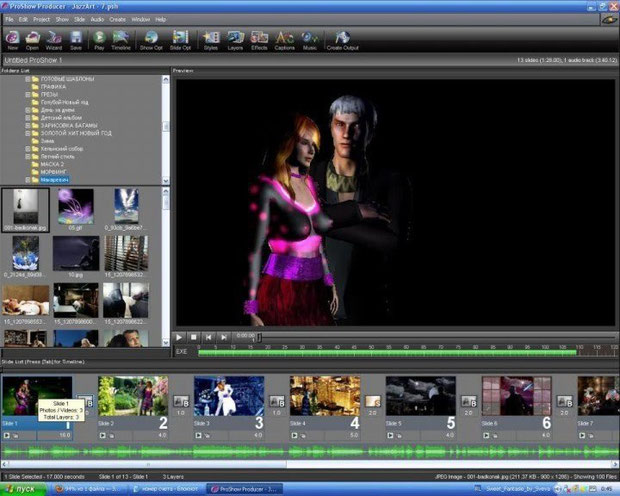620x496 pixels.
Task: Select the 05.gif thumbnail in file list
Action: (76, 210)
